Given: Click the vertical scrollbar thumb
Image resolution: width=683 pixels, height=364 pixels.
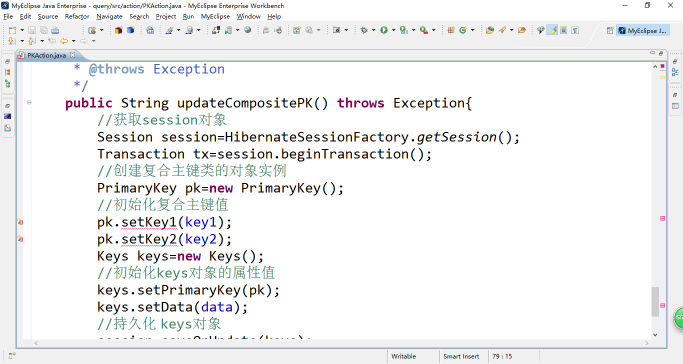Looking at the screenshot, I should (655, 301).
